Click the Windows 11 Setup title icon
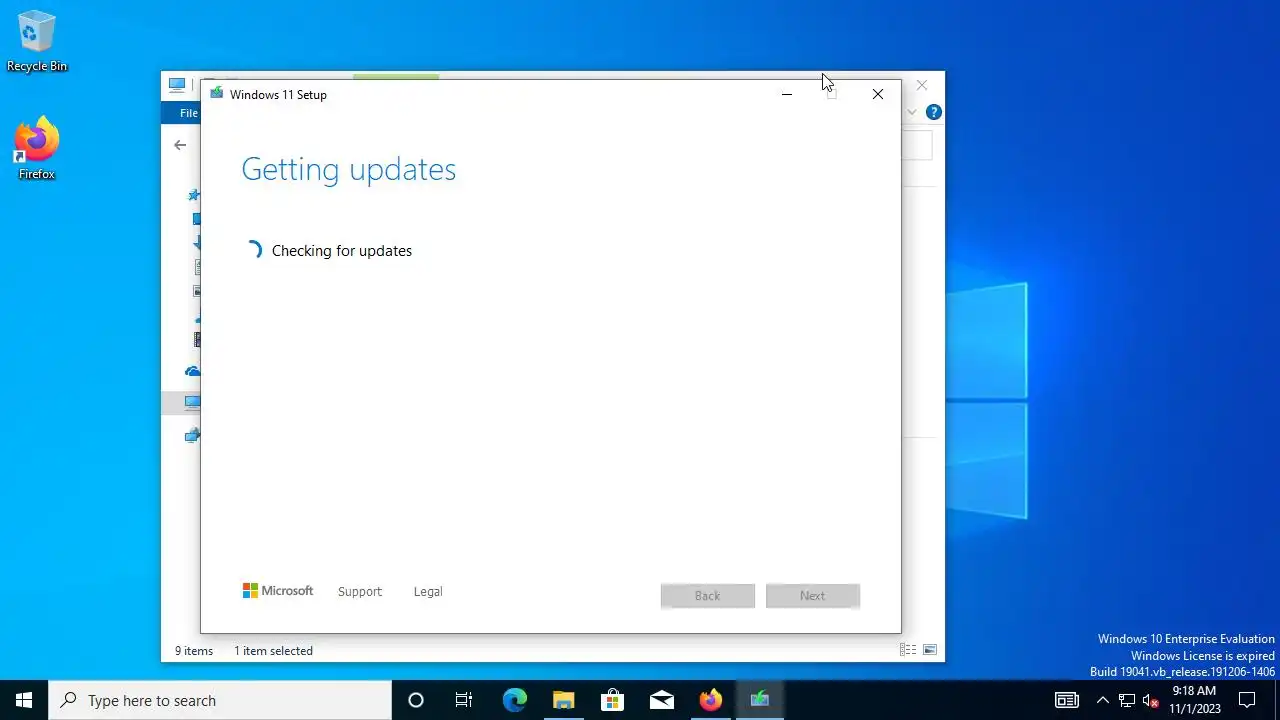The width and height of the screenshot is (1280, 720). (216, 94)
